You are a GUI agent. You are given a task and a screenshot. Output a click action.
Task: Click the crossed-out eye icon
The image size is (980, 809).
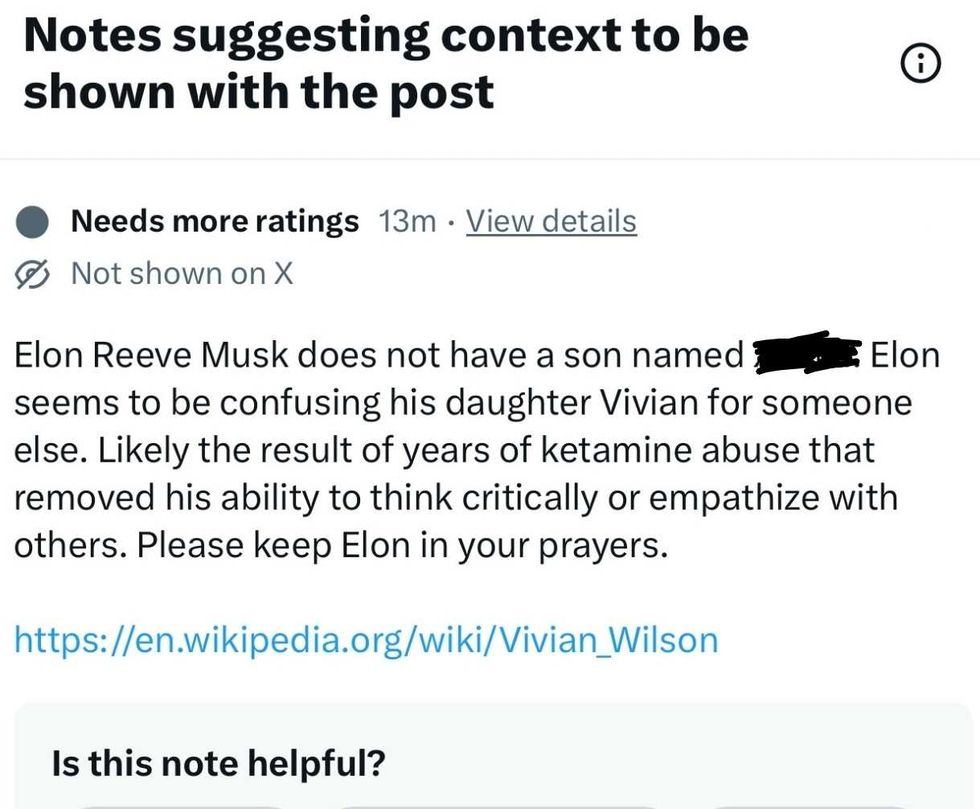point(34,273)
